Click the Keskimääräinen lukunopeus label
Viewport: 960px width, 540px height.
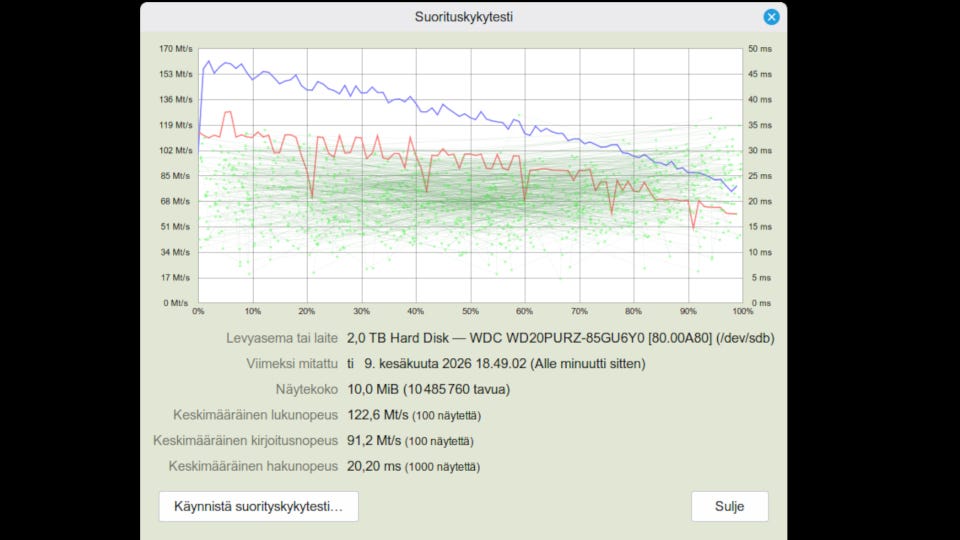(255, 415)
